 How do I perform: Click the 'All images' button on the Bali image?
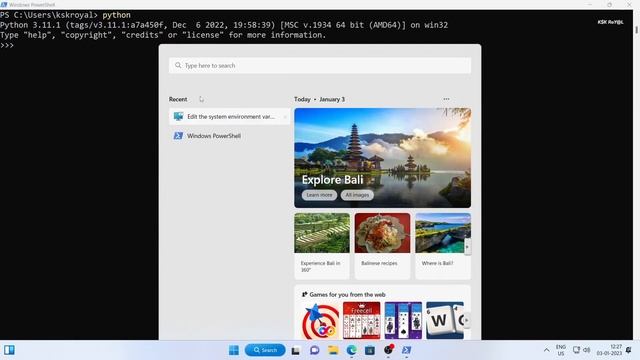point(357,195)
